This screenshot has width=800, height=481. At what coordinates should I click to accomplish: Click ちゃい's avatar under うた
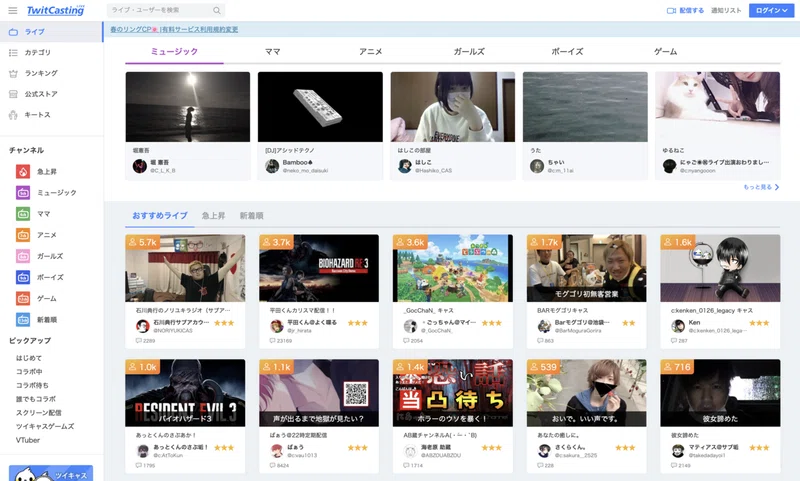tap(537, 166)
